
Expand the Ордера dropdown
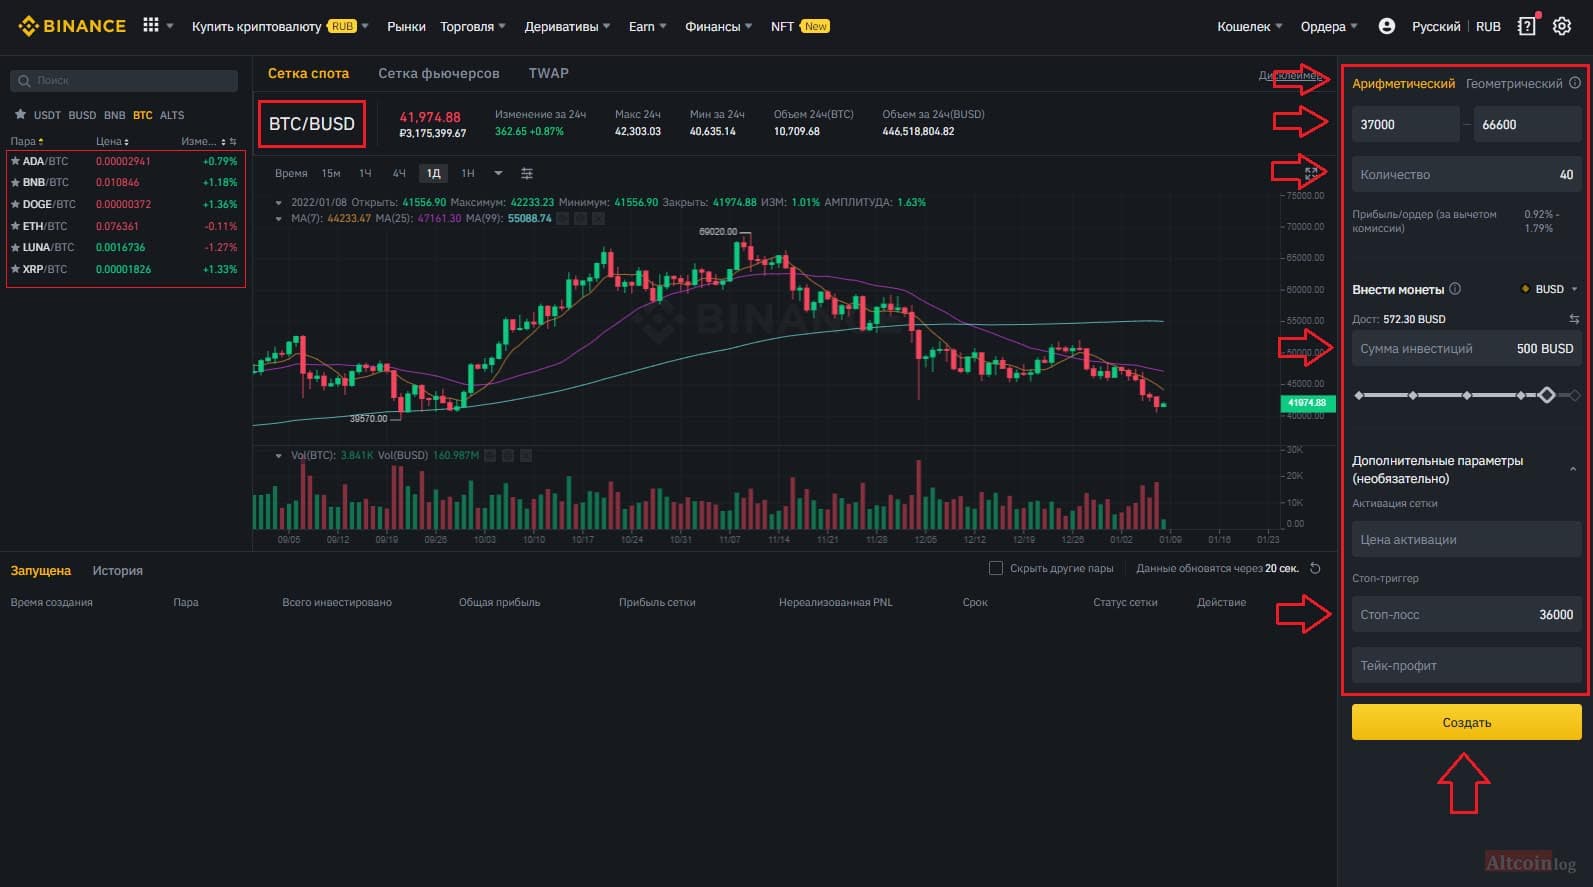[1329, 26]
